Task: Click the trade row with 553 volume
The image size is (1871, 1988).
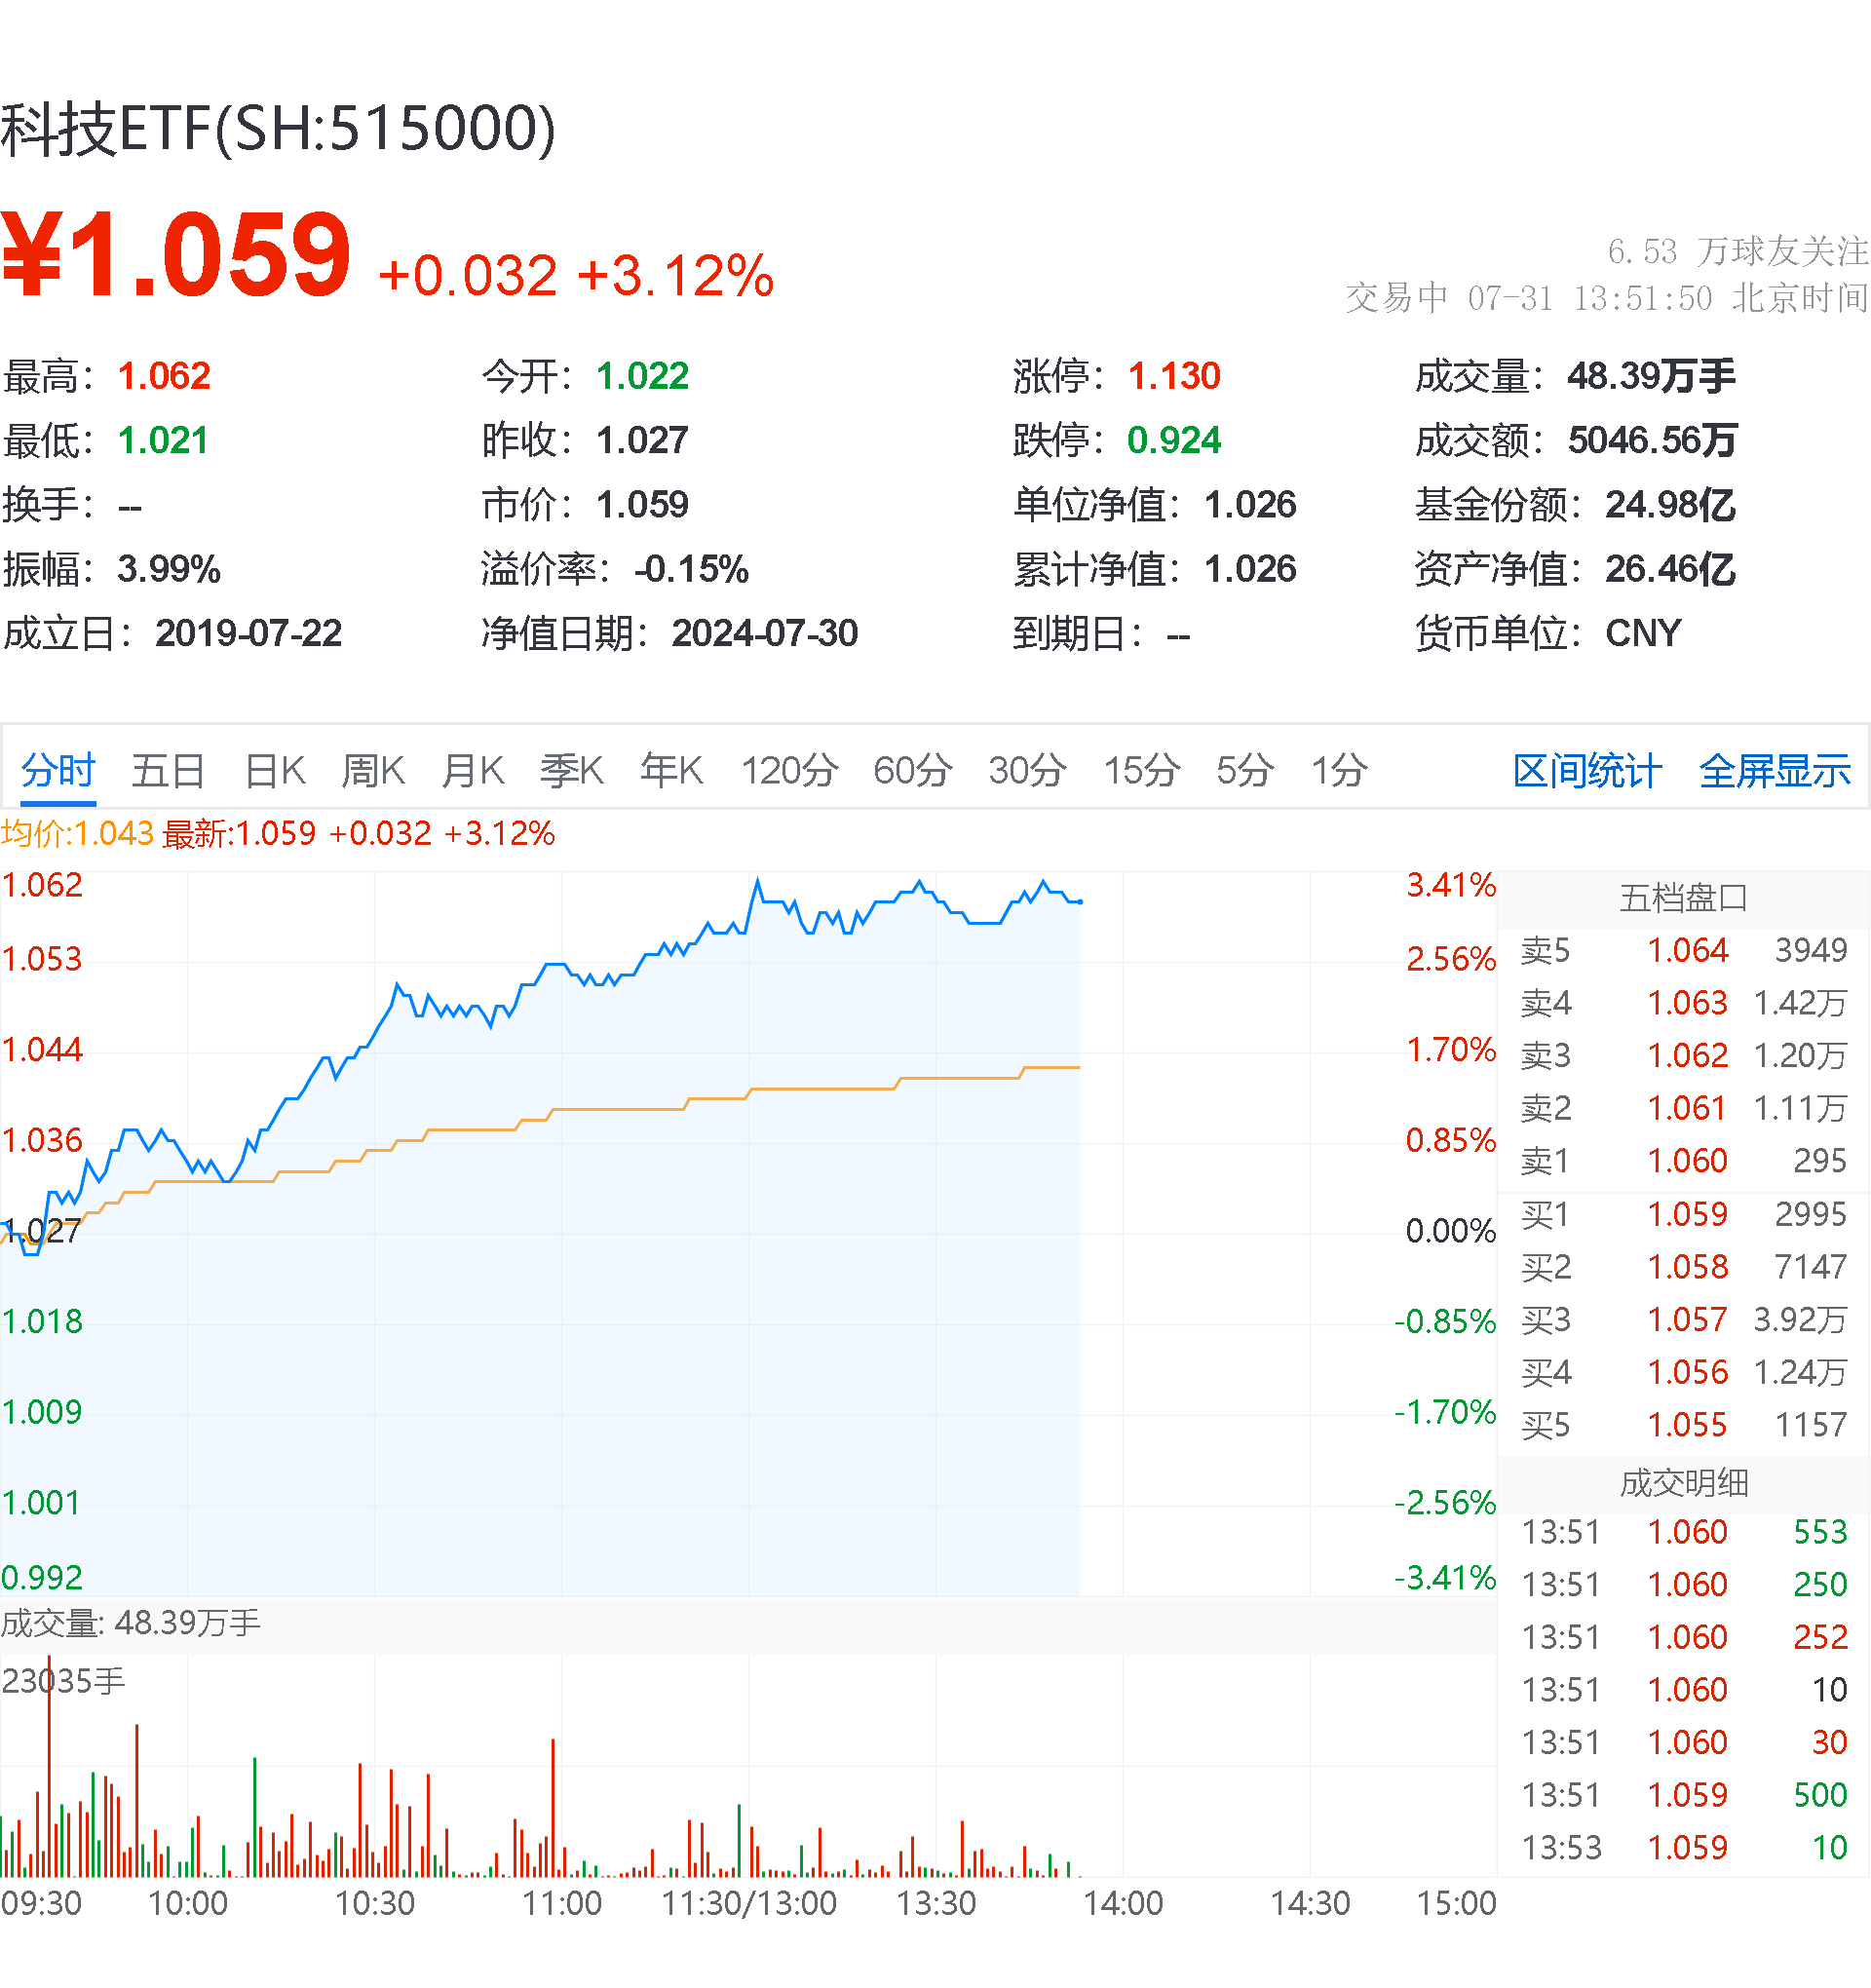Action: tap(1683, 1533)
